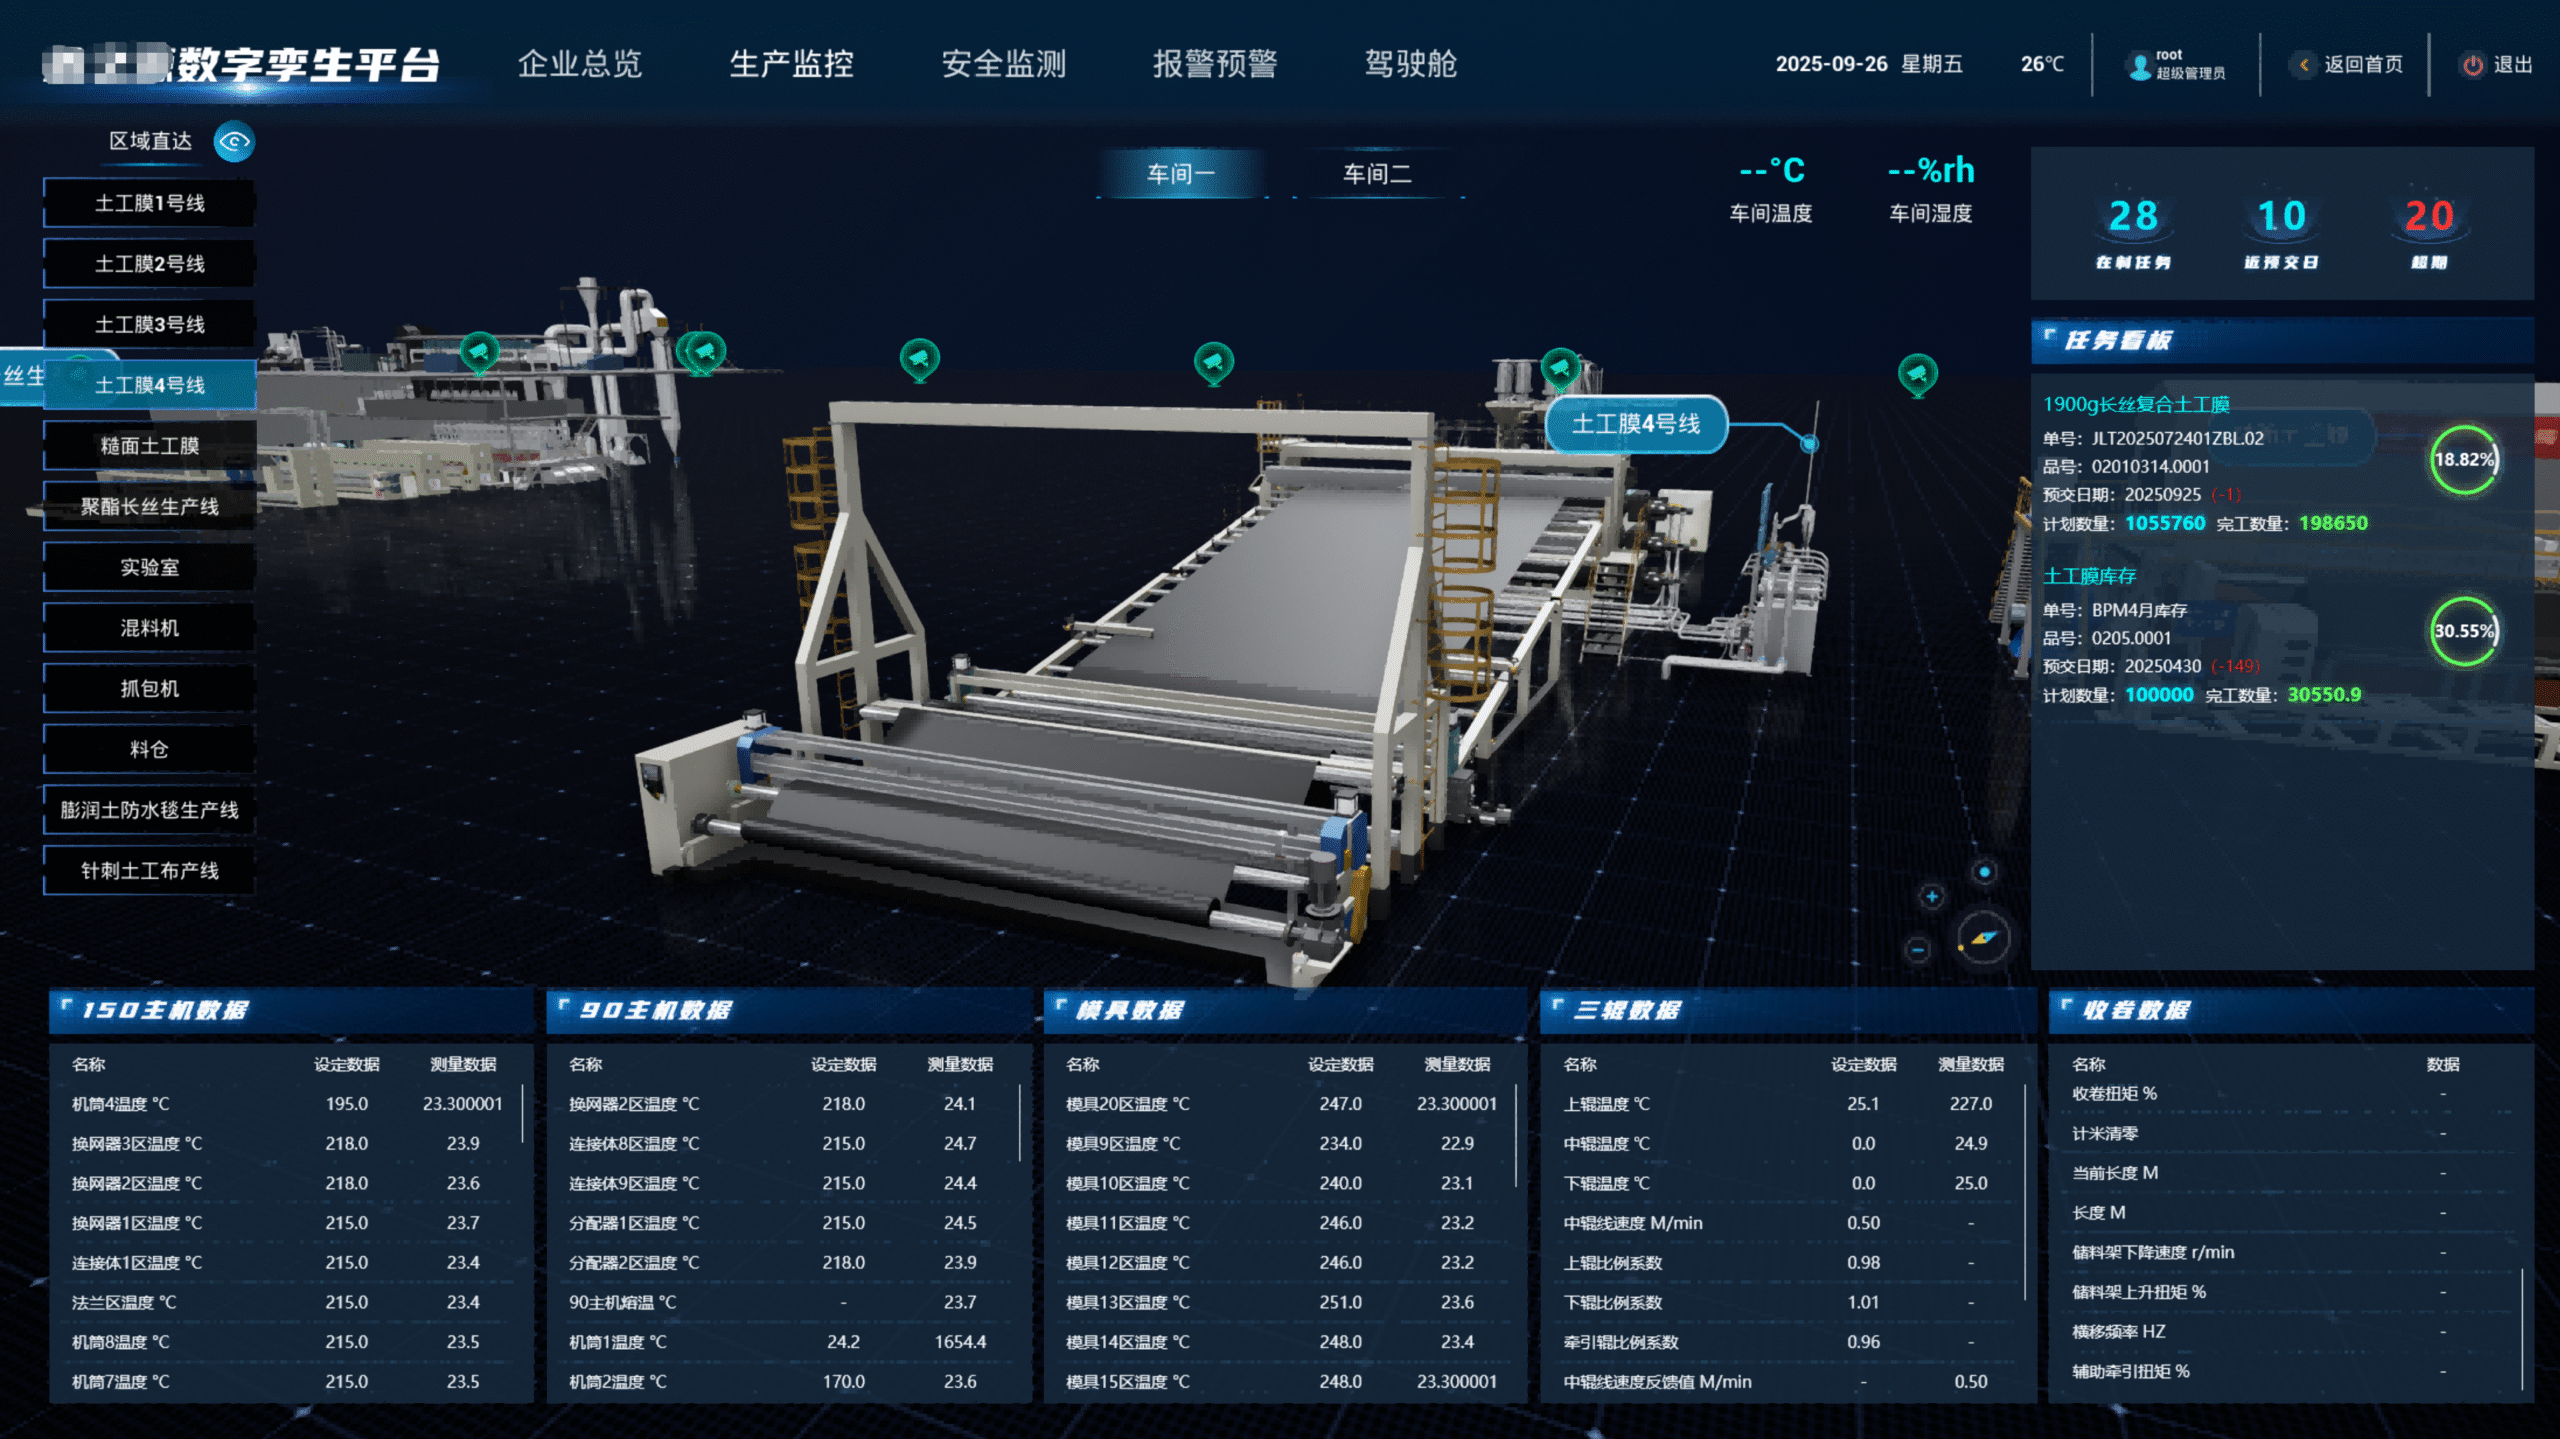Select 土工膜1号线 in area list

pos(149,204)
